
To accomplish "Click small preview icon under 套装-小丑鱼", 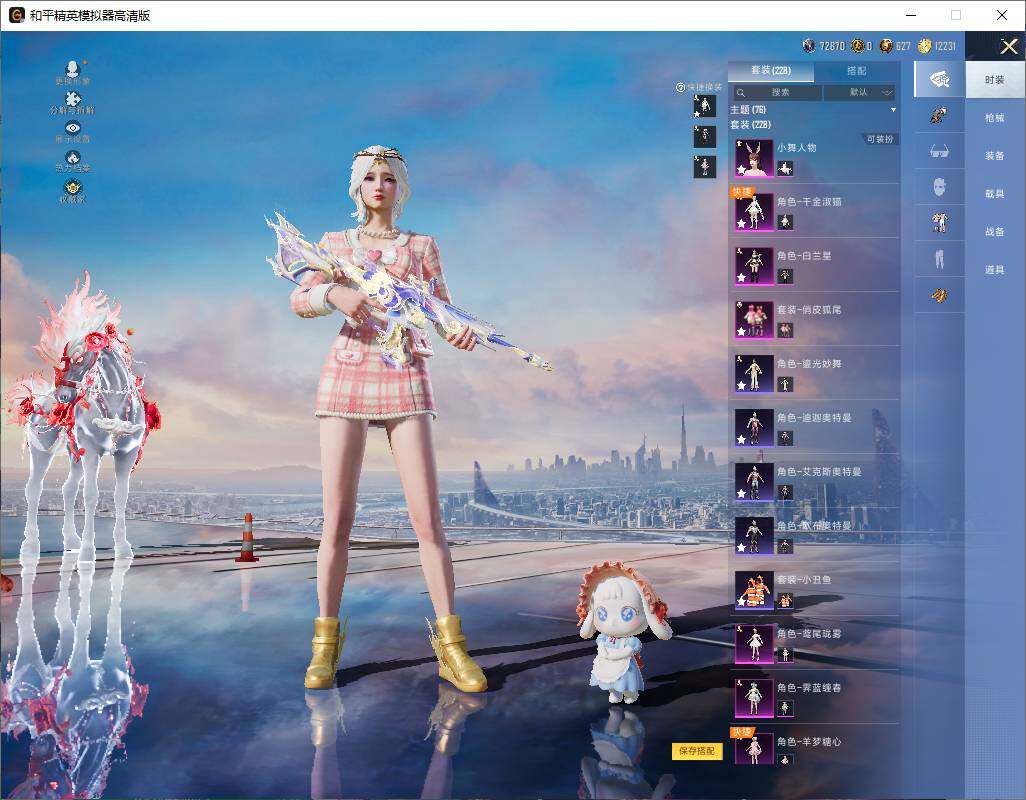I will (x=785, y=600).
